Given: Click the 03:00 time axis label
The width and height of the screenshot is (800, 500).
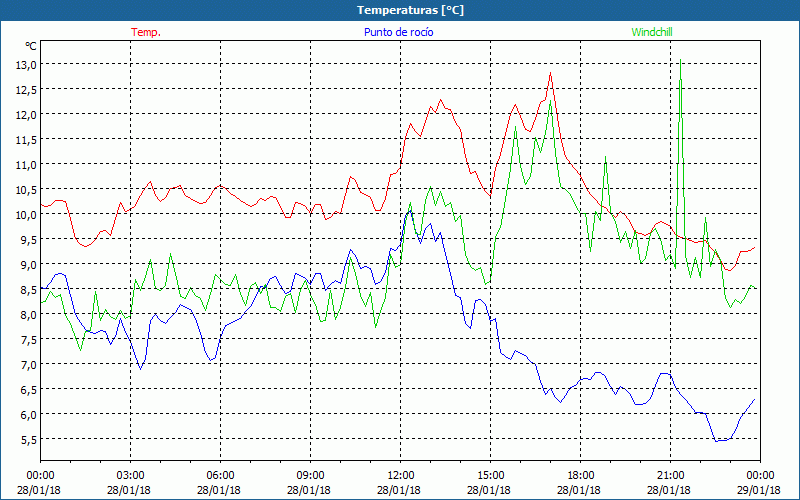Looking at the screenshot, I should click(x=131, y=476).
